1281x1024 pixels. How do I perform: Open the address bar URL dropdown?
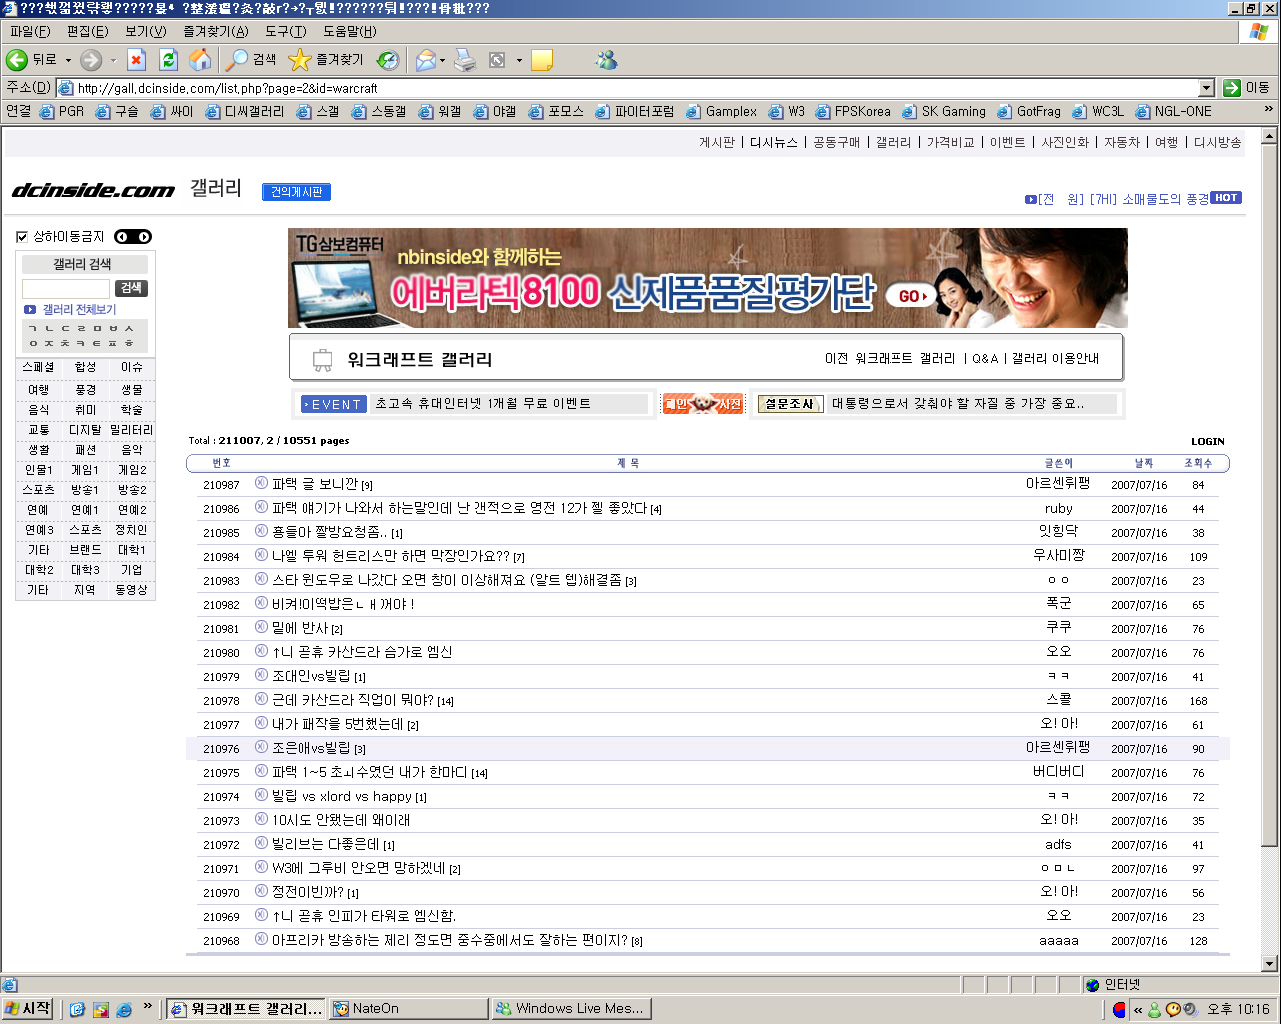point(1205,88)
